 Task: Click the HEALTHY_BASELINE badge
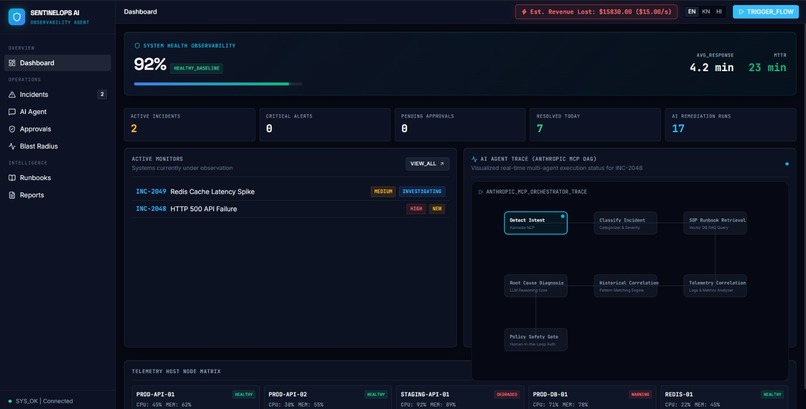[x=196, y=68]
